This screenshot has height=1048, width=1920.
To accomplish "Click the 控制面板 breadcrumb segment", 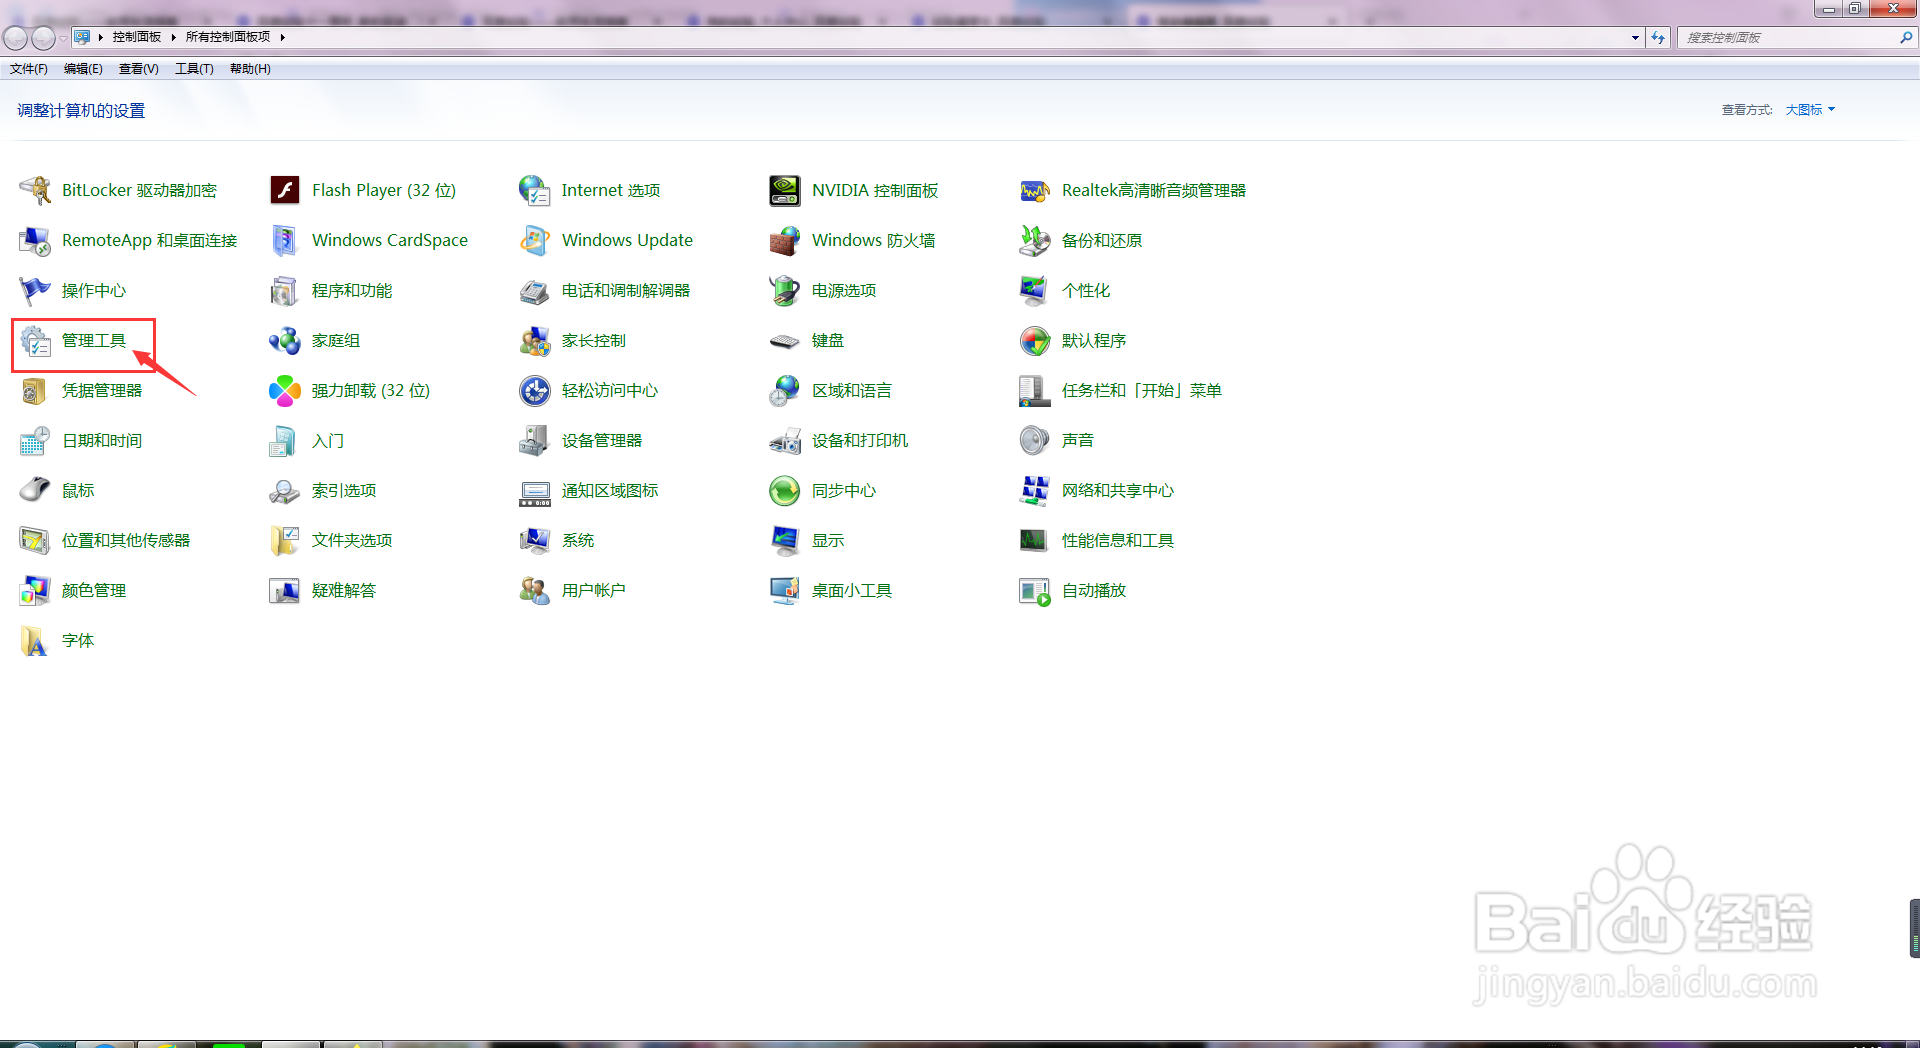I will 137,37.
